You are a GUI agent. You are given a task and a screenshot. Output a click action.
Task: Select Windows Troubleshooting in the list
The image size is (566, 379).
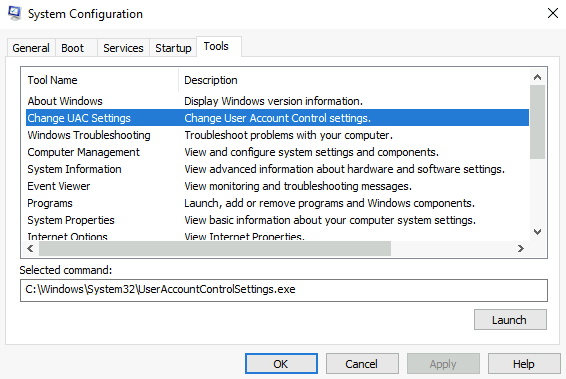[x=278, y=135]
